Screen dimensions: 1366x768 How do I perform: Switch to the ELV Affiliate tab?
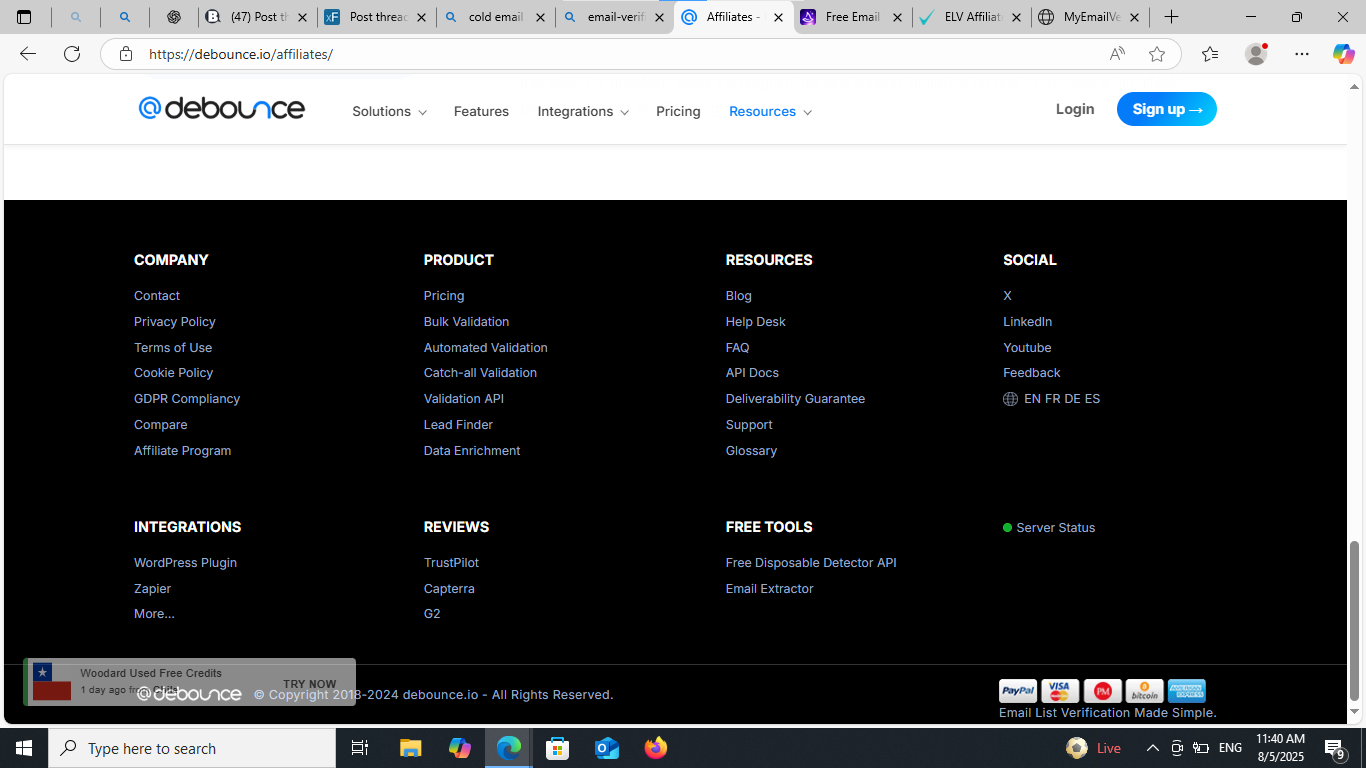pos(970,17)
